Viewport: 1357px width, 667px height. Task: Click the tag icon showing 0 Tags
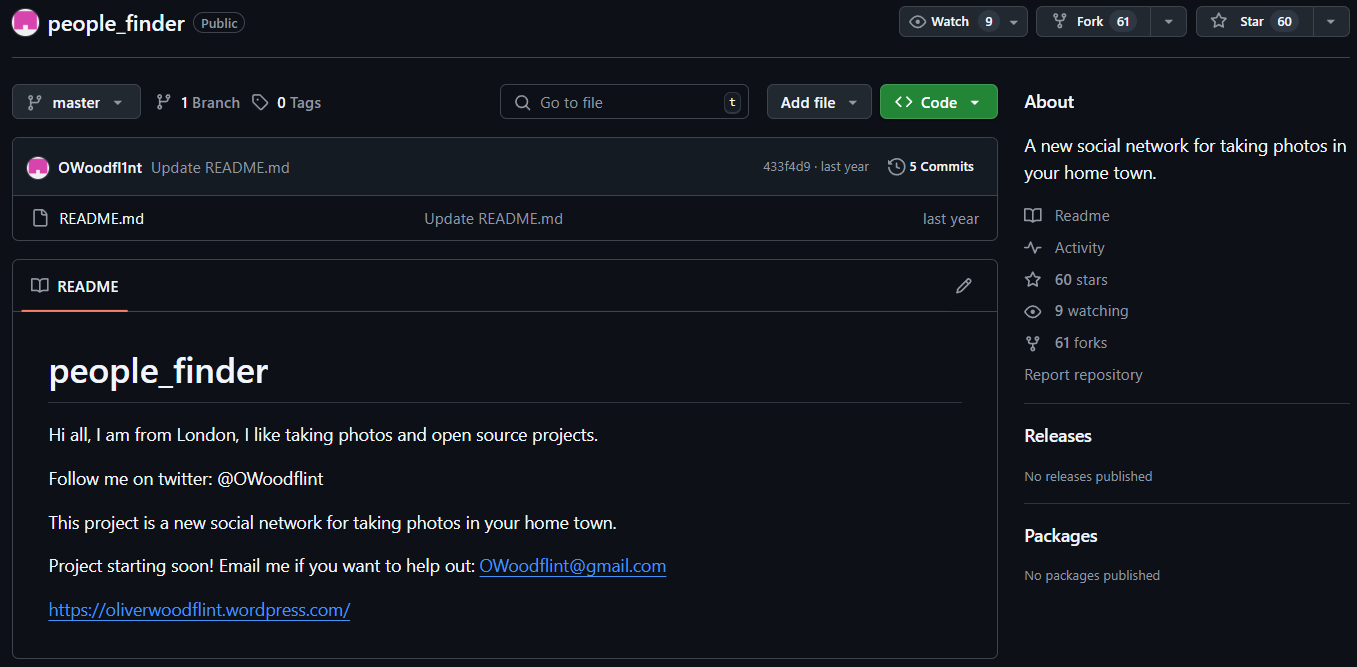(x=260, y=102)
